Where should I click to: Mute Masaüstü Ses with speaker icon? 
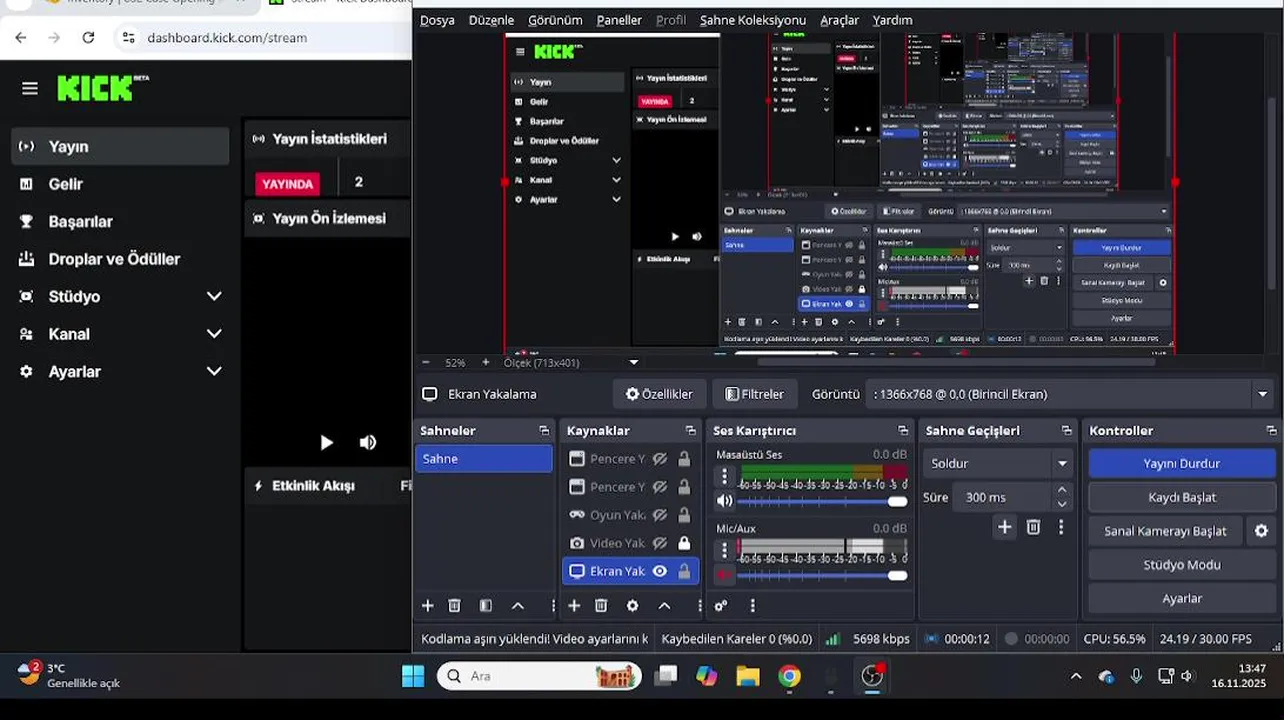pos(725,501)
